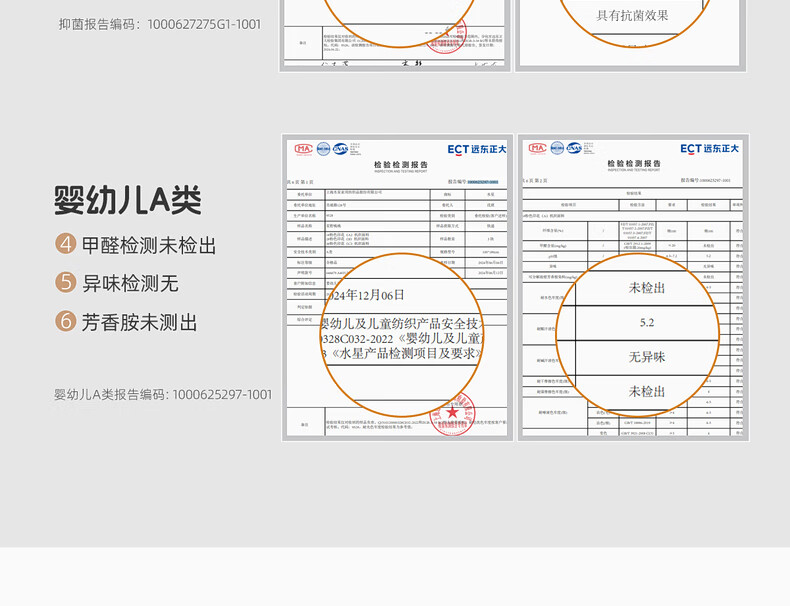Click the red MA logo on left report
This screenshot has width=790, height=606.
(x=304, y=149)
